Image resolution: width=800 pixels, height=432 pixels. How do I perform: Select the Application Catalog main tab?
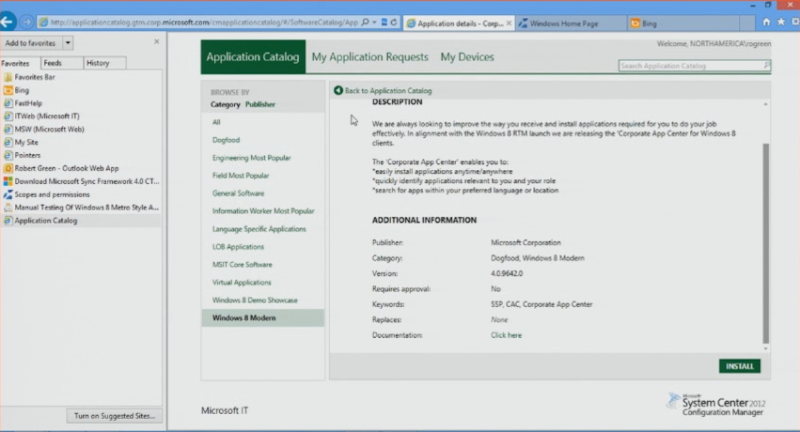253,57
